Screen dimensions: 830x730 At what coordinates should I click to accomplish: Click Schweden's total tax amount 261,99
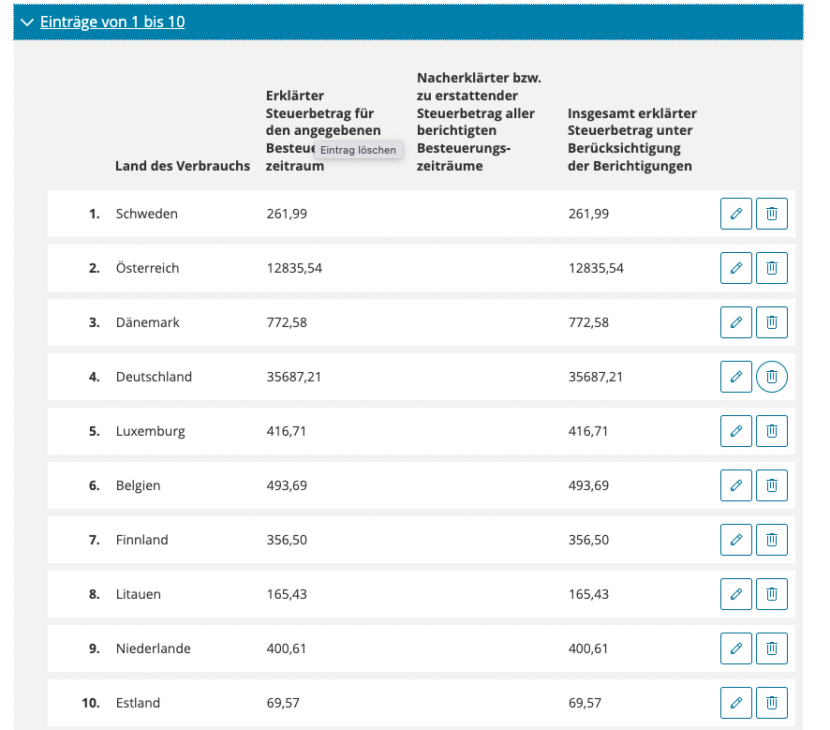click(588, 214)
